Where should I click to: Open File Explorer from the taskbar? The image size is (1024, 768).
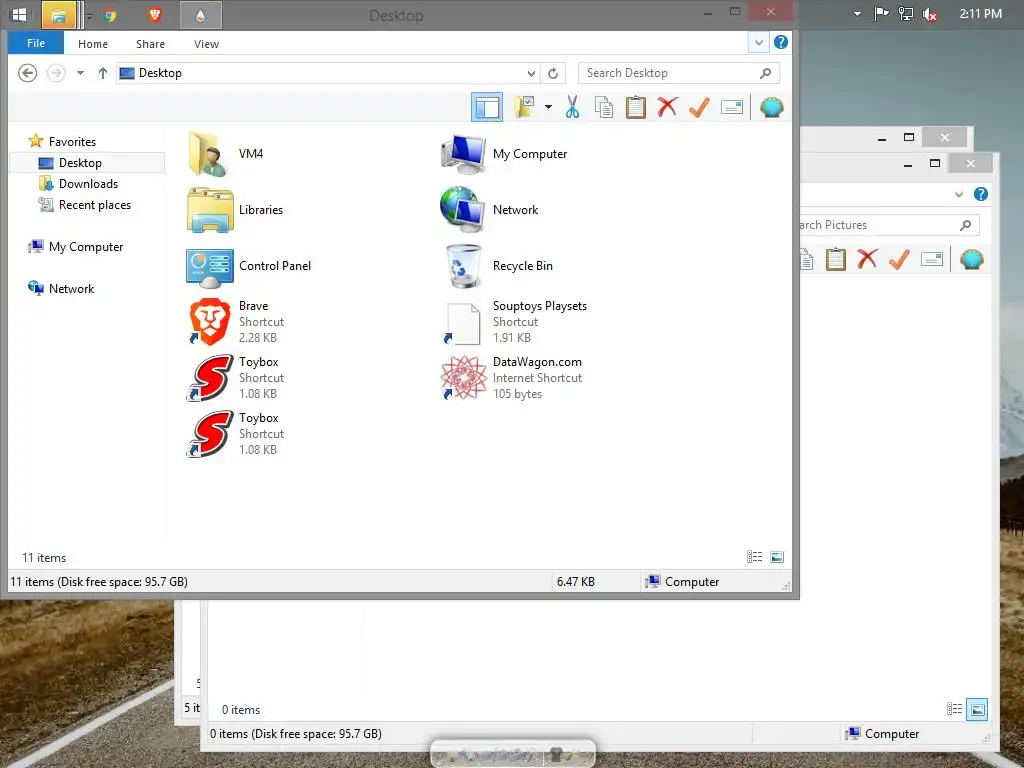[x=58, y=15]
